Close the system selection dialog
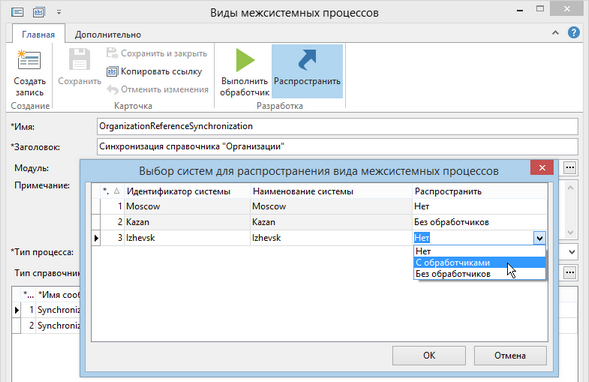The height and width of the screenshot is (382, 589). point(542,168)
